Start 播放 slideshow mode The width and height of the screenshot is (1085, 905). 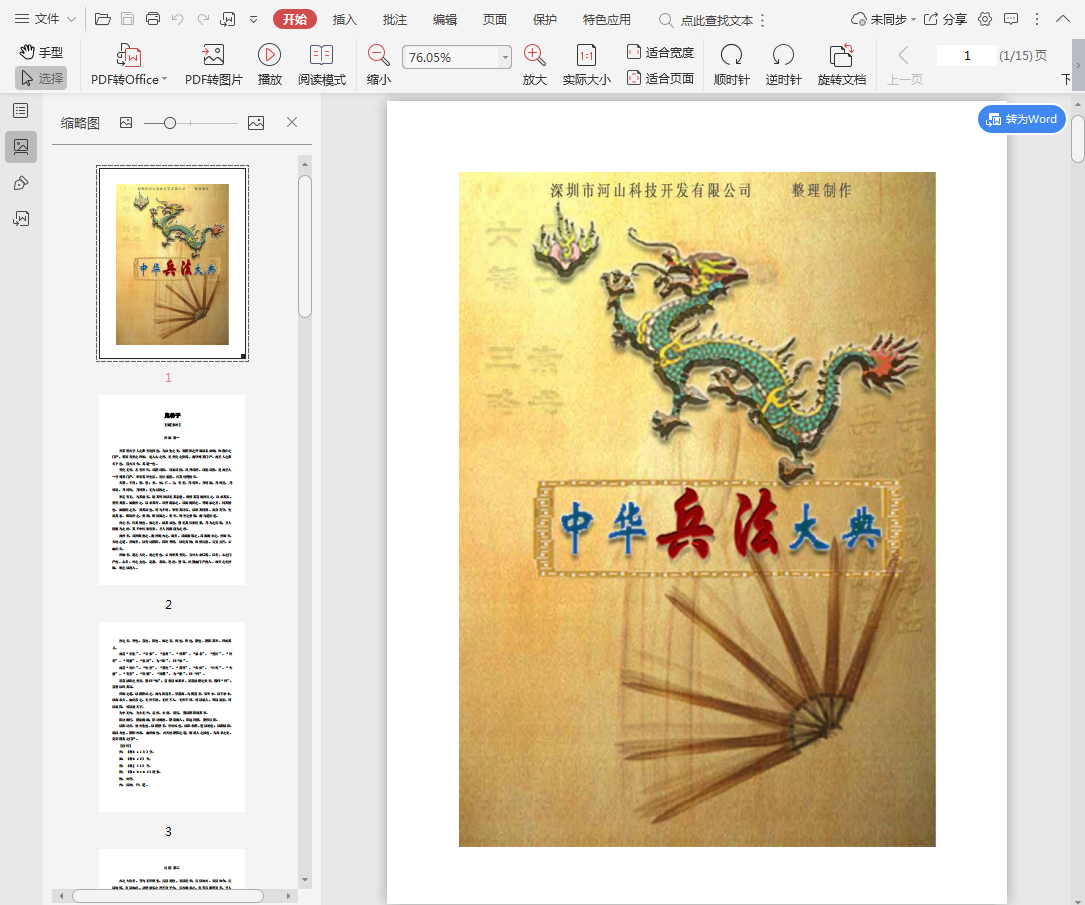coord(269,56)
